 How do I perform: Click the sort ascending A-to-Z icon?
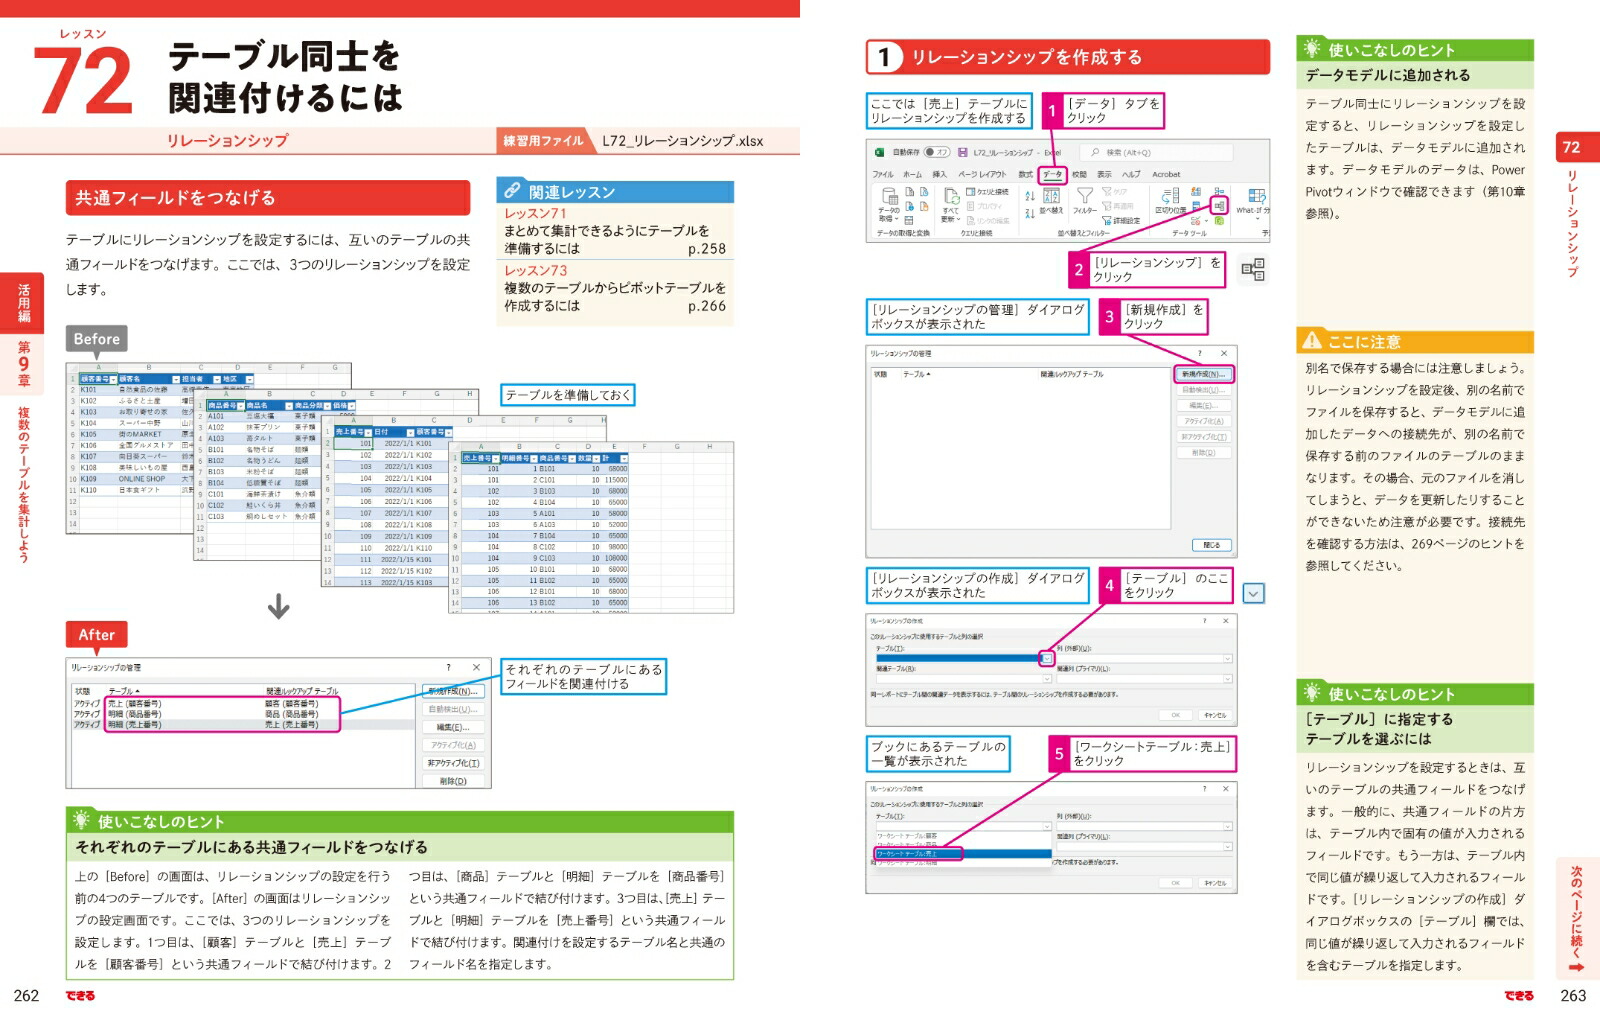[1030, 196]
